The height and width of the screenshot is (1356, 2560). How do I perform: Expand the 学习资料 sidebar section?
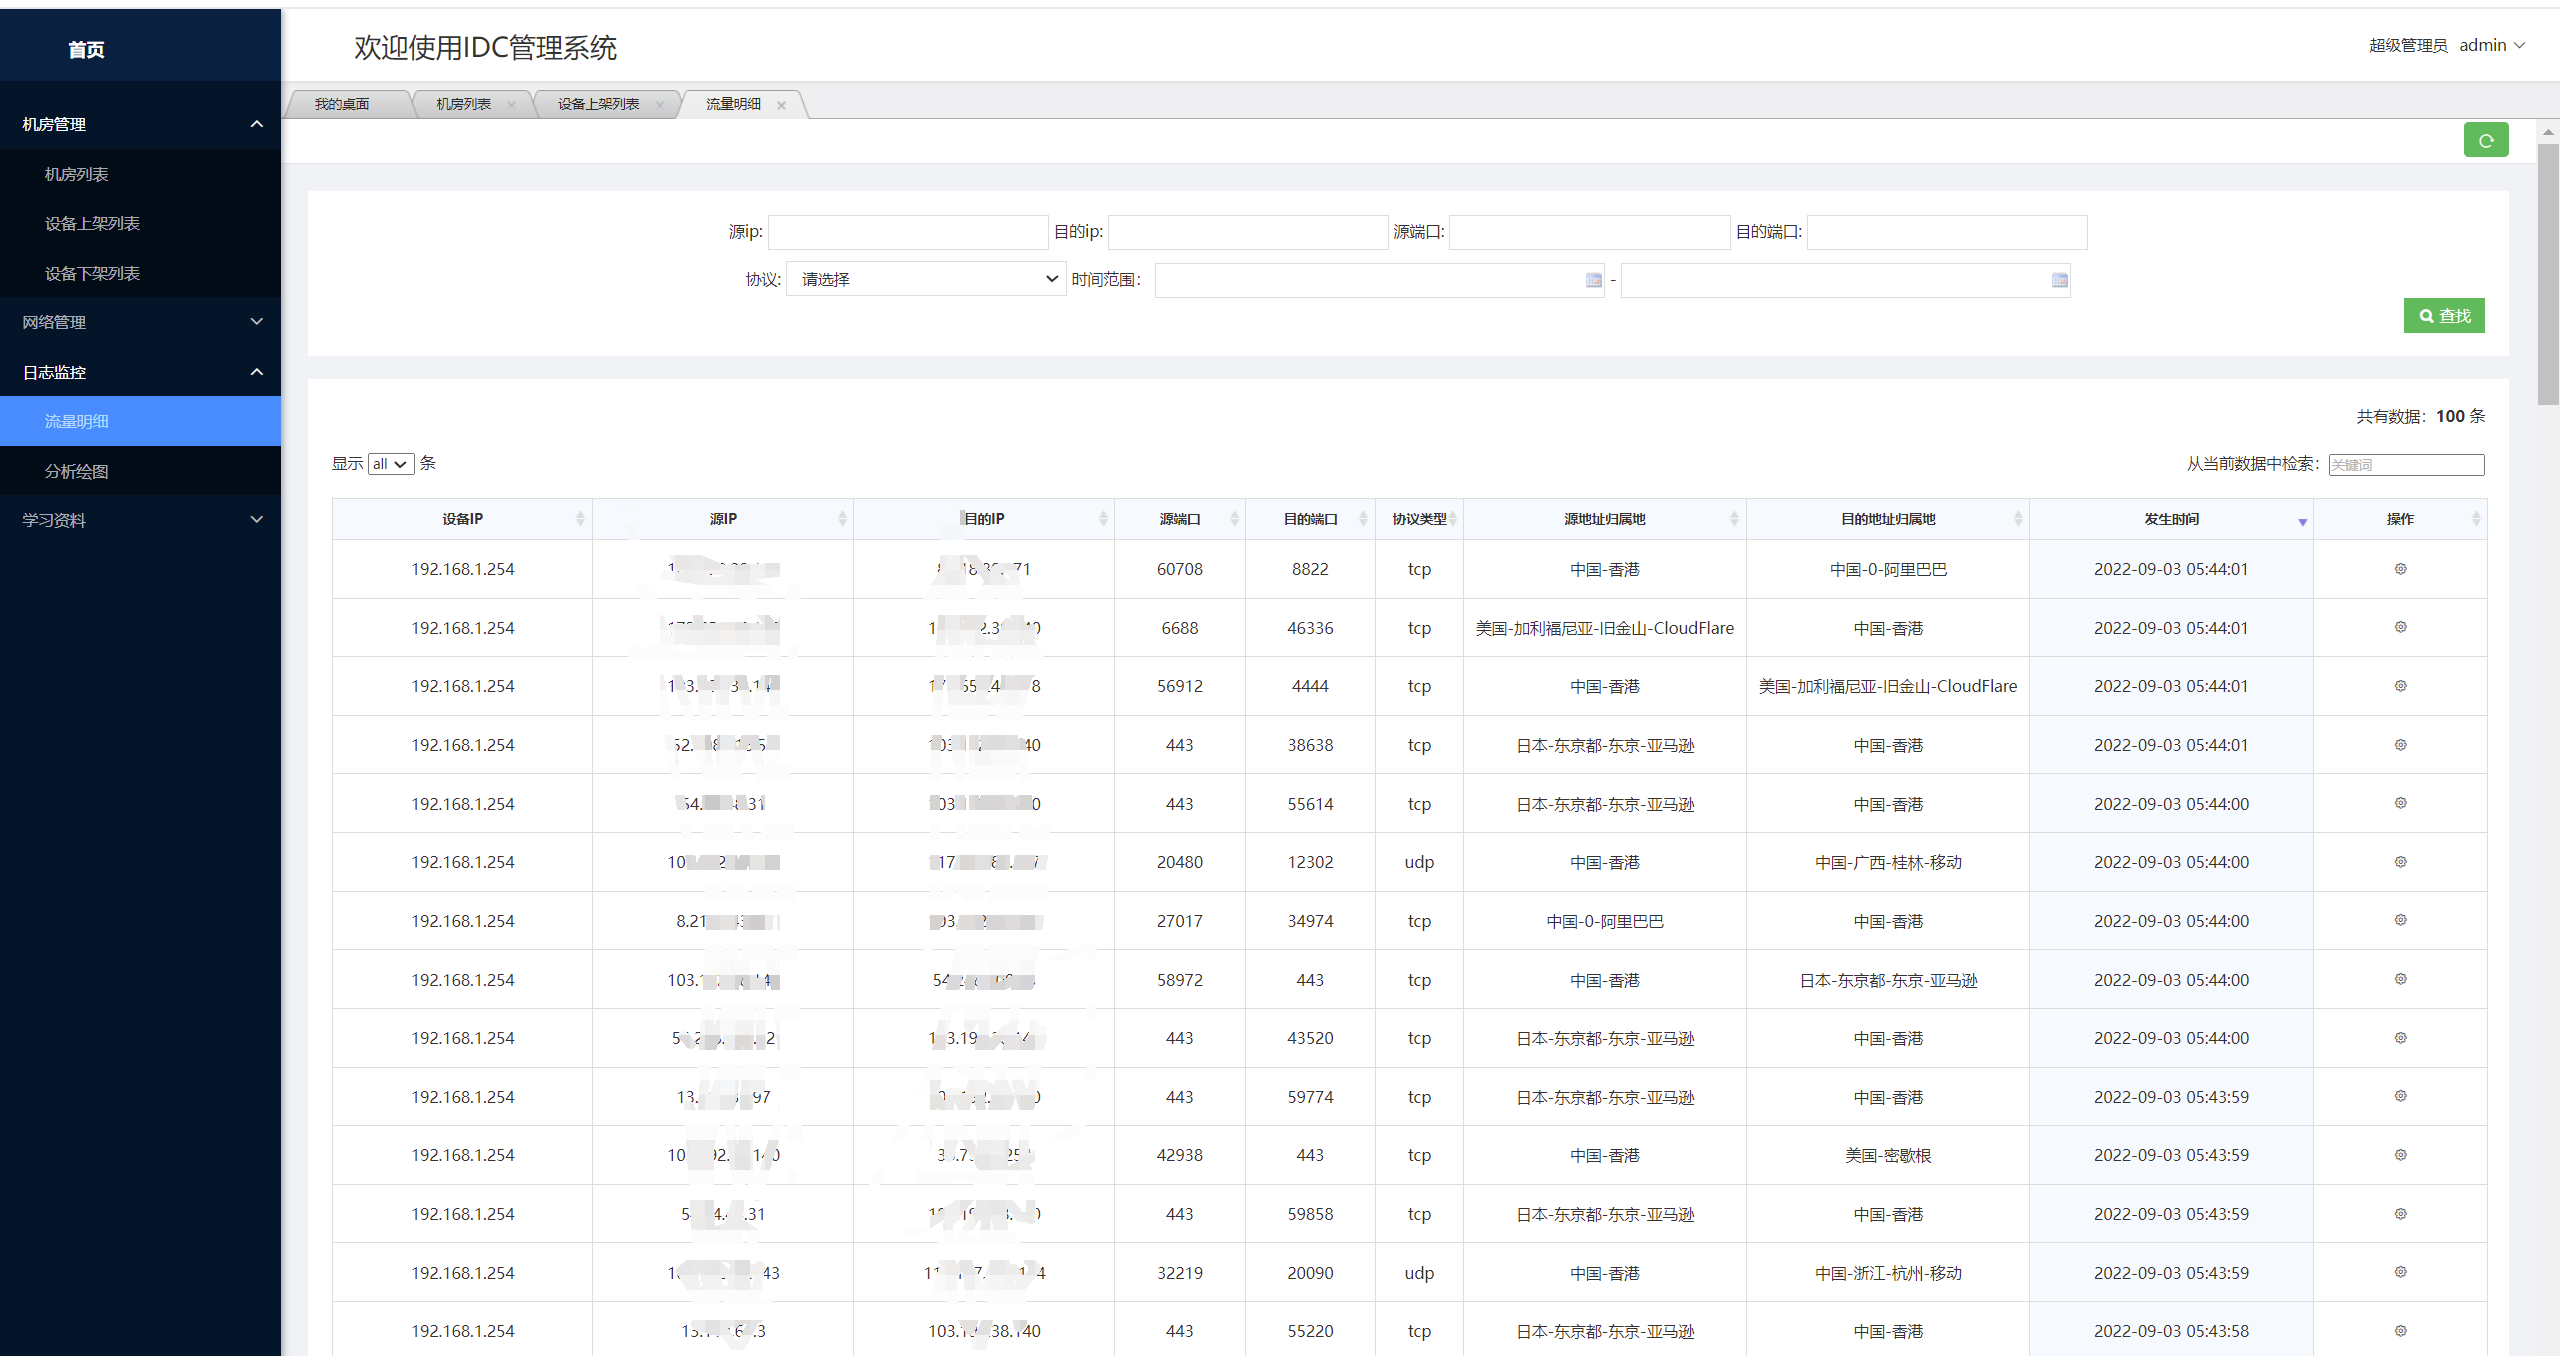pyautogui.click(x=140, y=520)
